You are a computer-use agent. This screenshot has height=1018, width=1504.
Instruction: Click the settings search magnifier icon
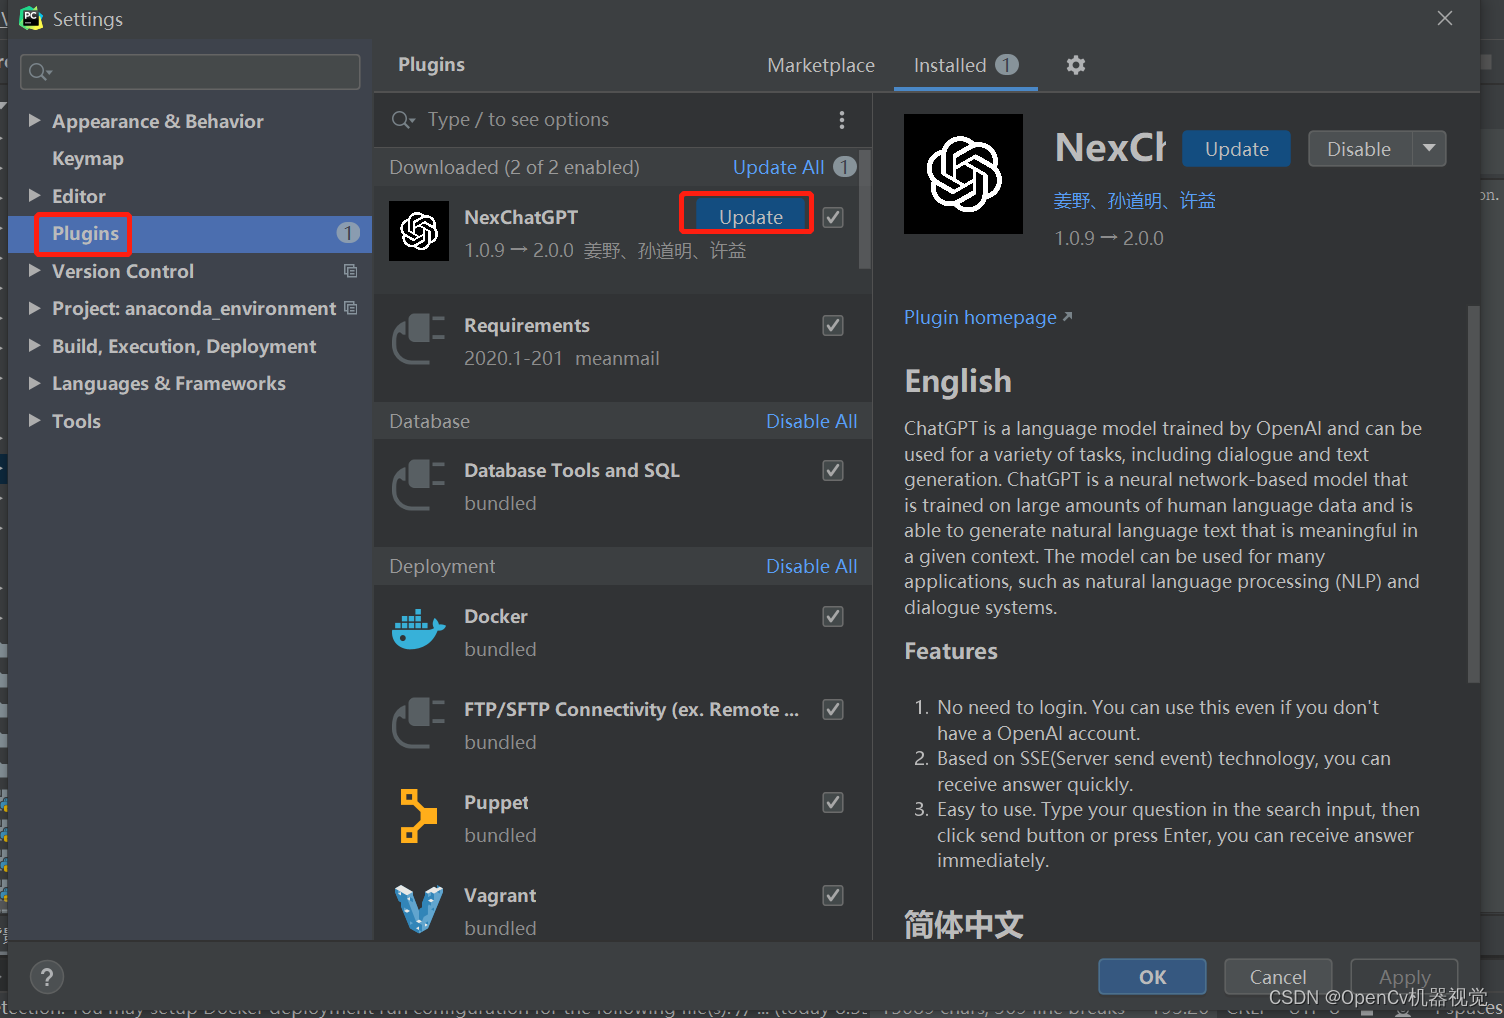(40, 72)
